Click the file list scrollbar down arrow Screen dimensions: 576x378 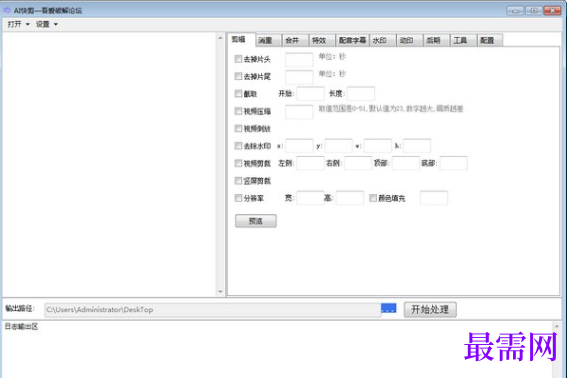point(220,292)
